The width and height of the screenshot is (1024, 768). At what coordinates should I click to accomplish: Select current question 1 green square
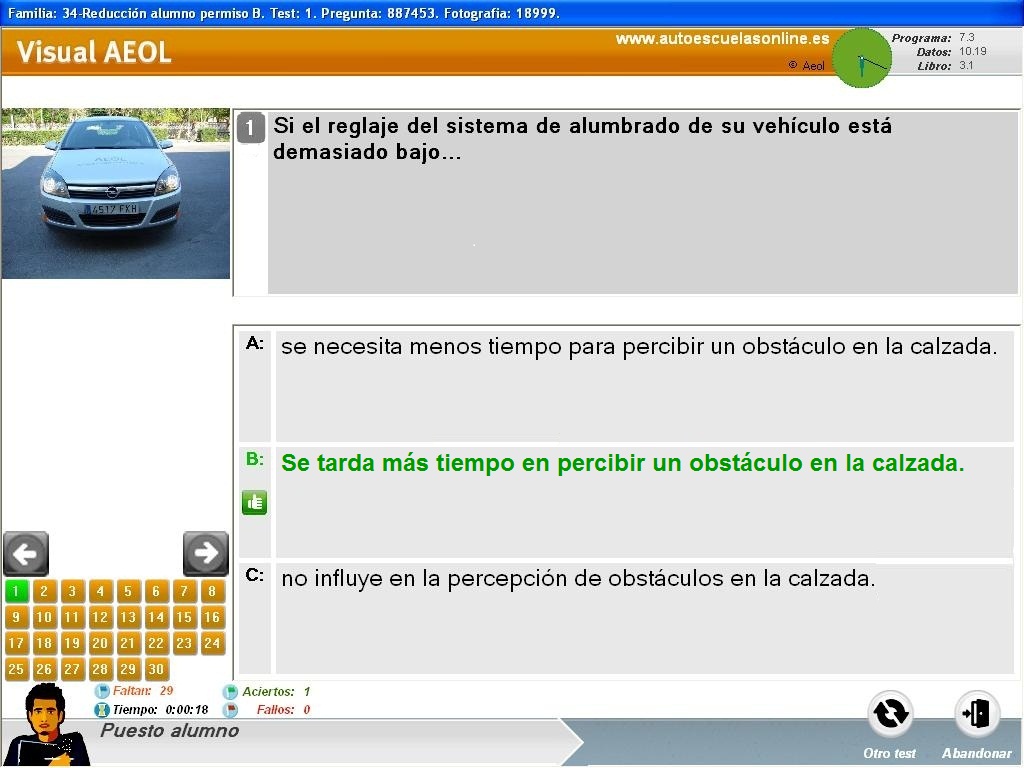click(16, 591)
